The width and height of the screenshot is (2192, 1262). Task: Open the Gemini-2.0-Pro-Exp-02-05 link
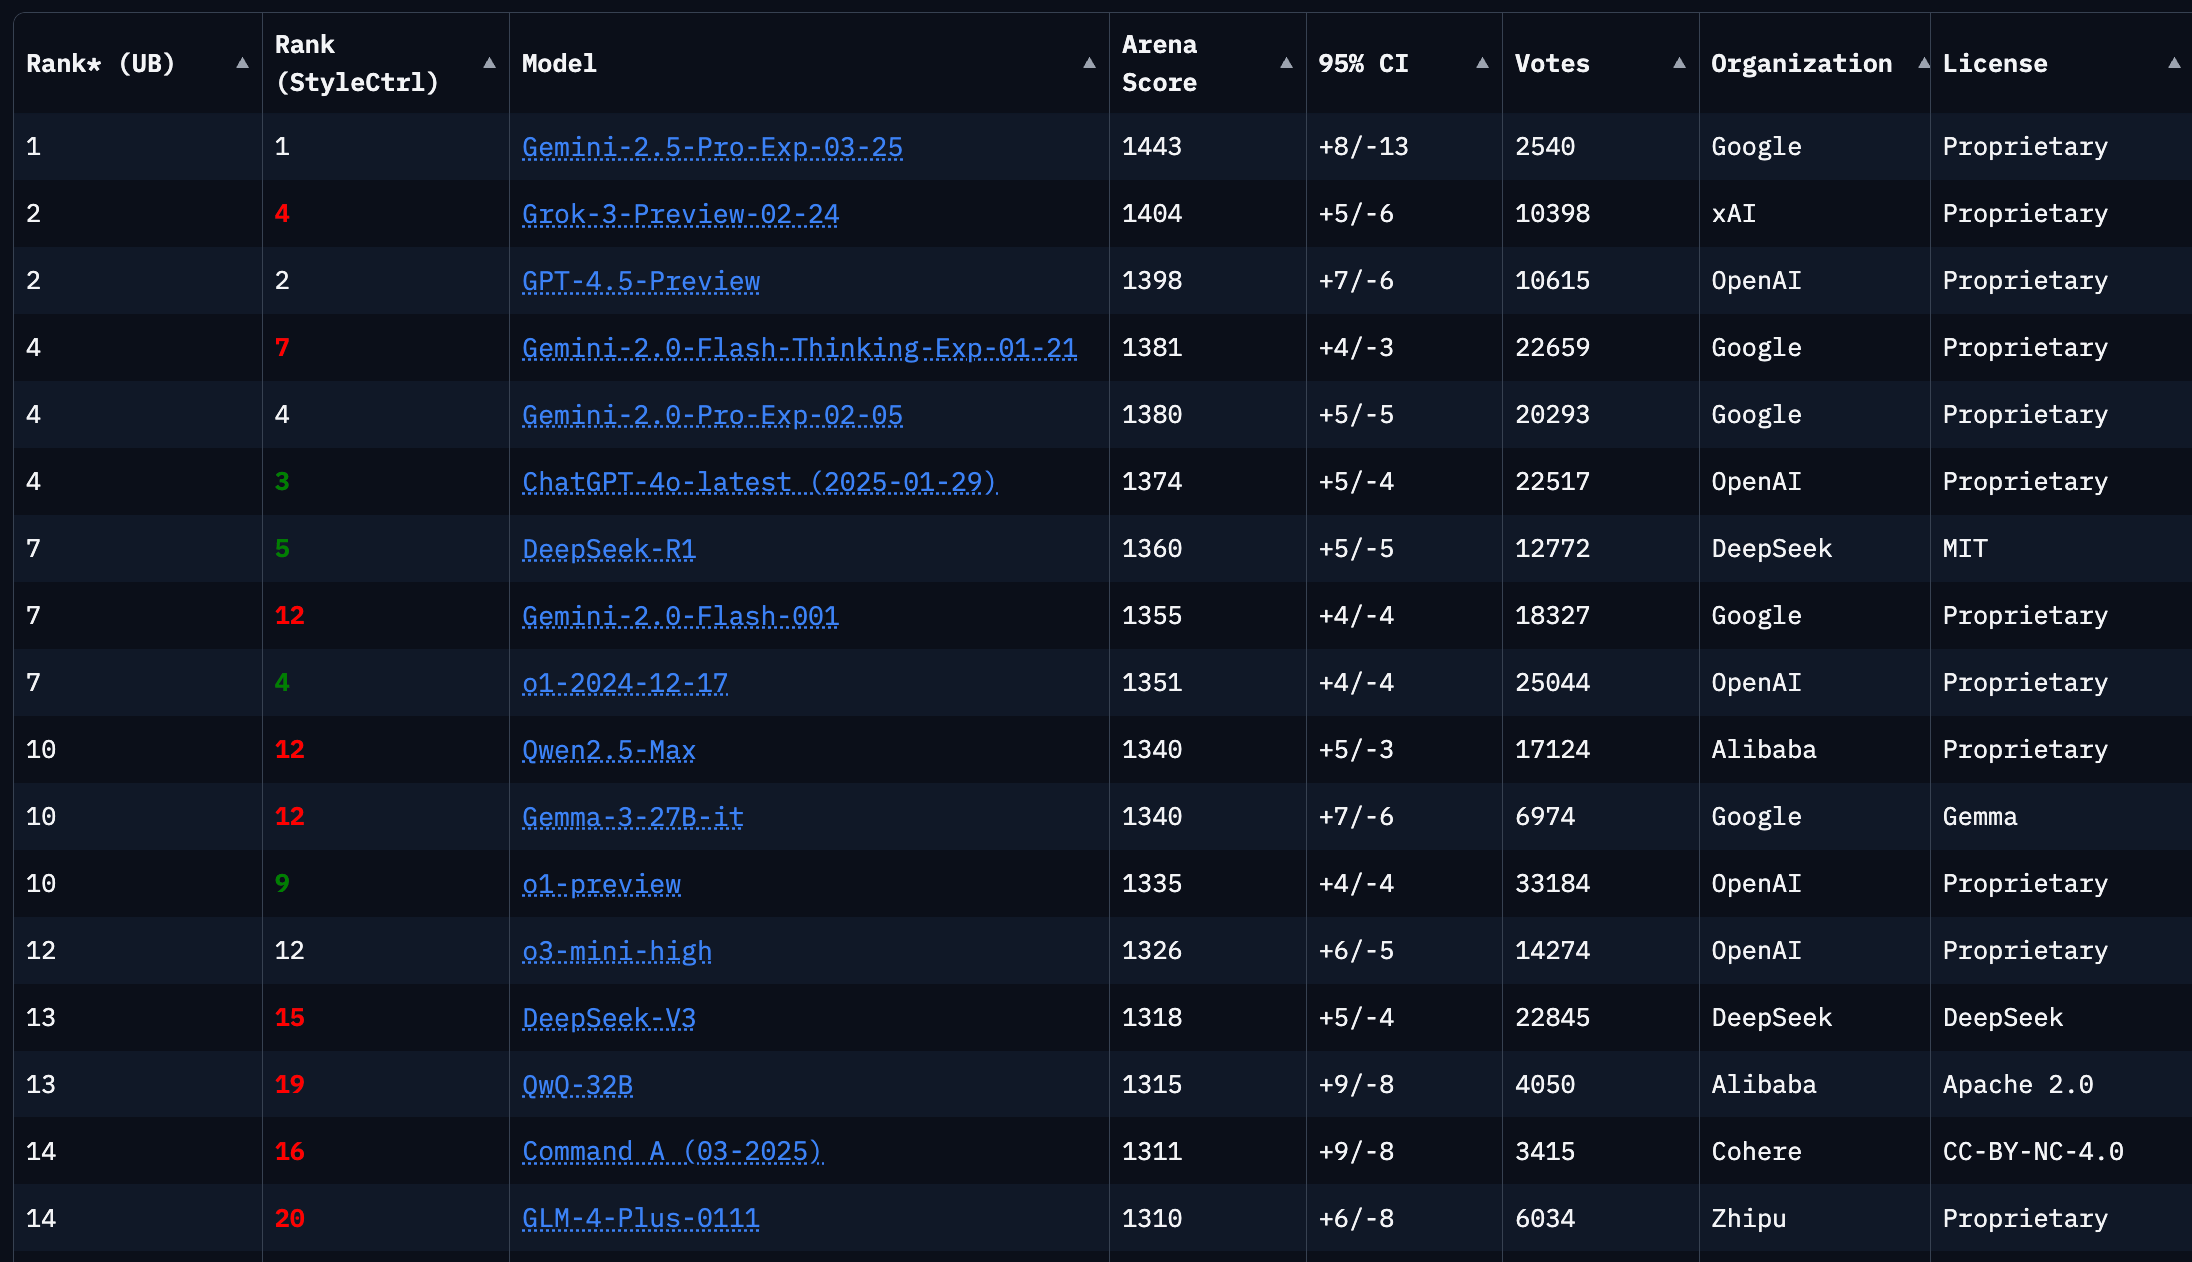point(712,415)
